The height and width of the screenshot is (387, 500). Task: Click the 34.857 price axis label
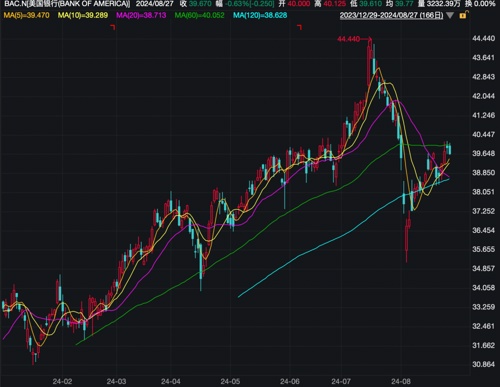point(483,268)
